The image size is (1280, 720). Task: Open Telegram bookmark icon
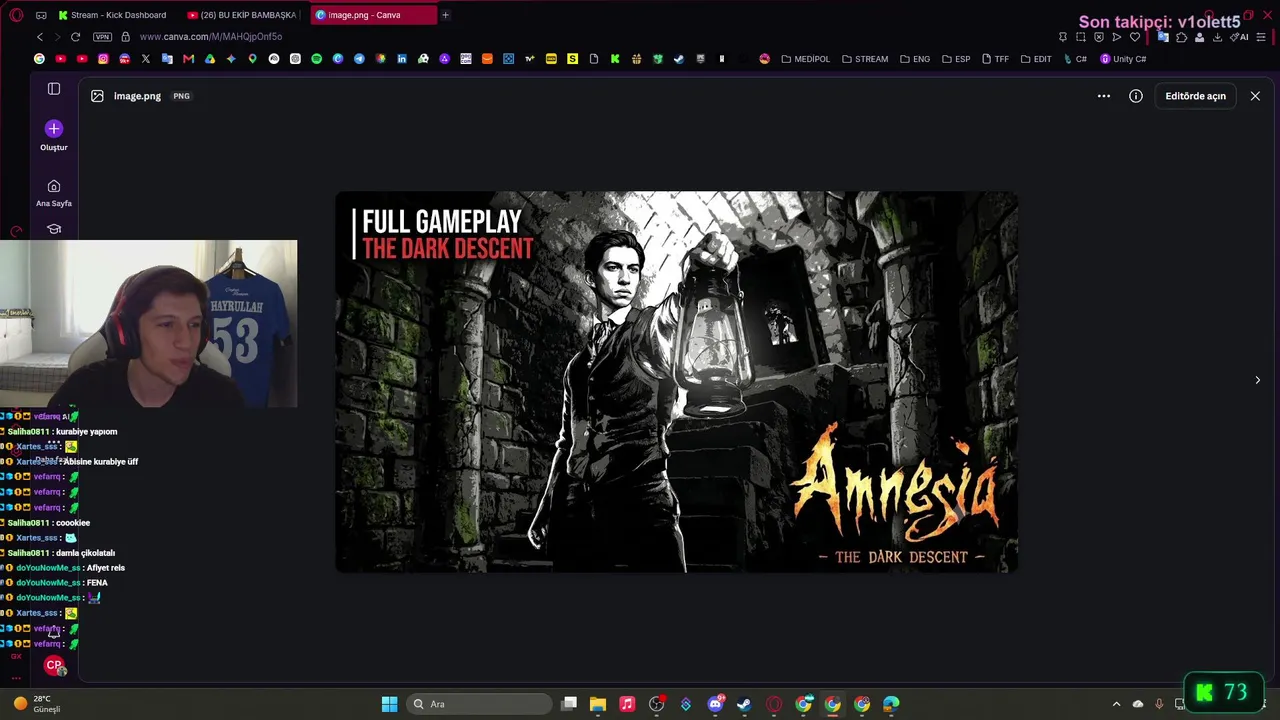pos(359,59)
